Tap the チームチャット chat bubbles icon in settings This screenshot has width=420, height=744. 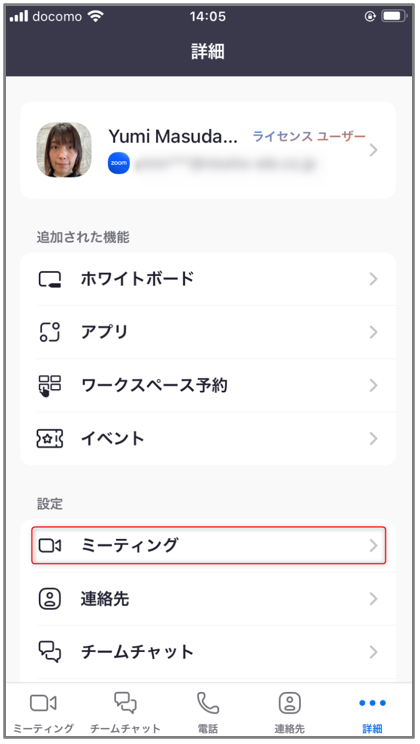click(50, 651)
